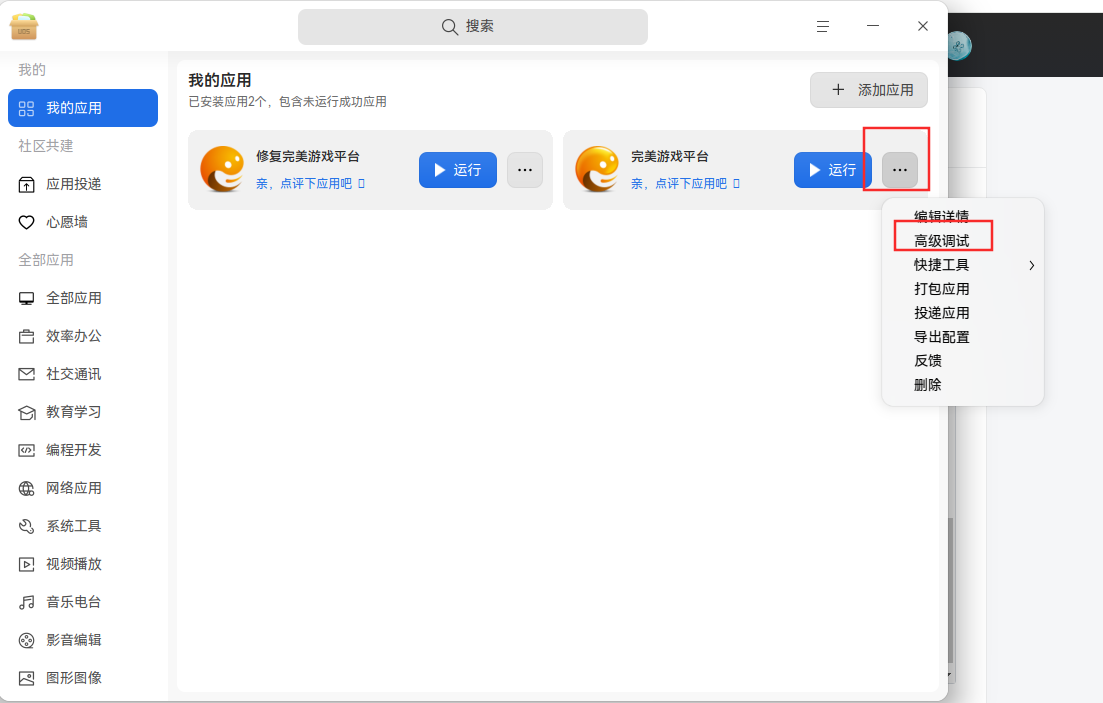This screenshot has height=703, width=1103.
Task: Open review link under 完美游戏平台
Action: point(685,184)
